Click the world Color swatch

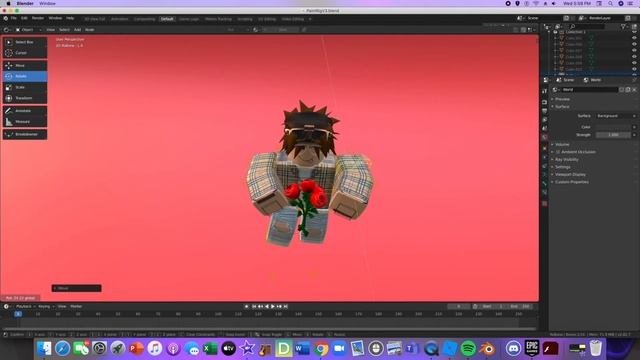[x=613, y=127]
